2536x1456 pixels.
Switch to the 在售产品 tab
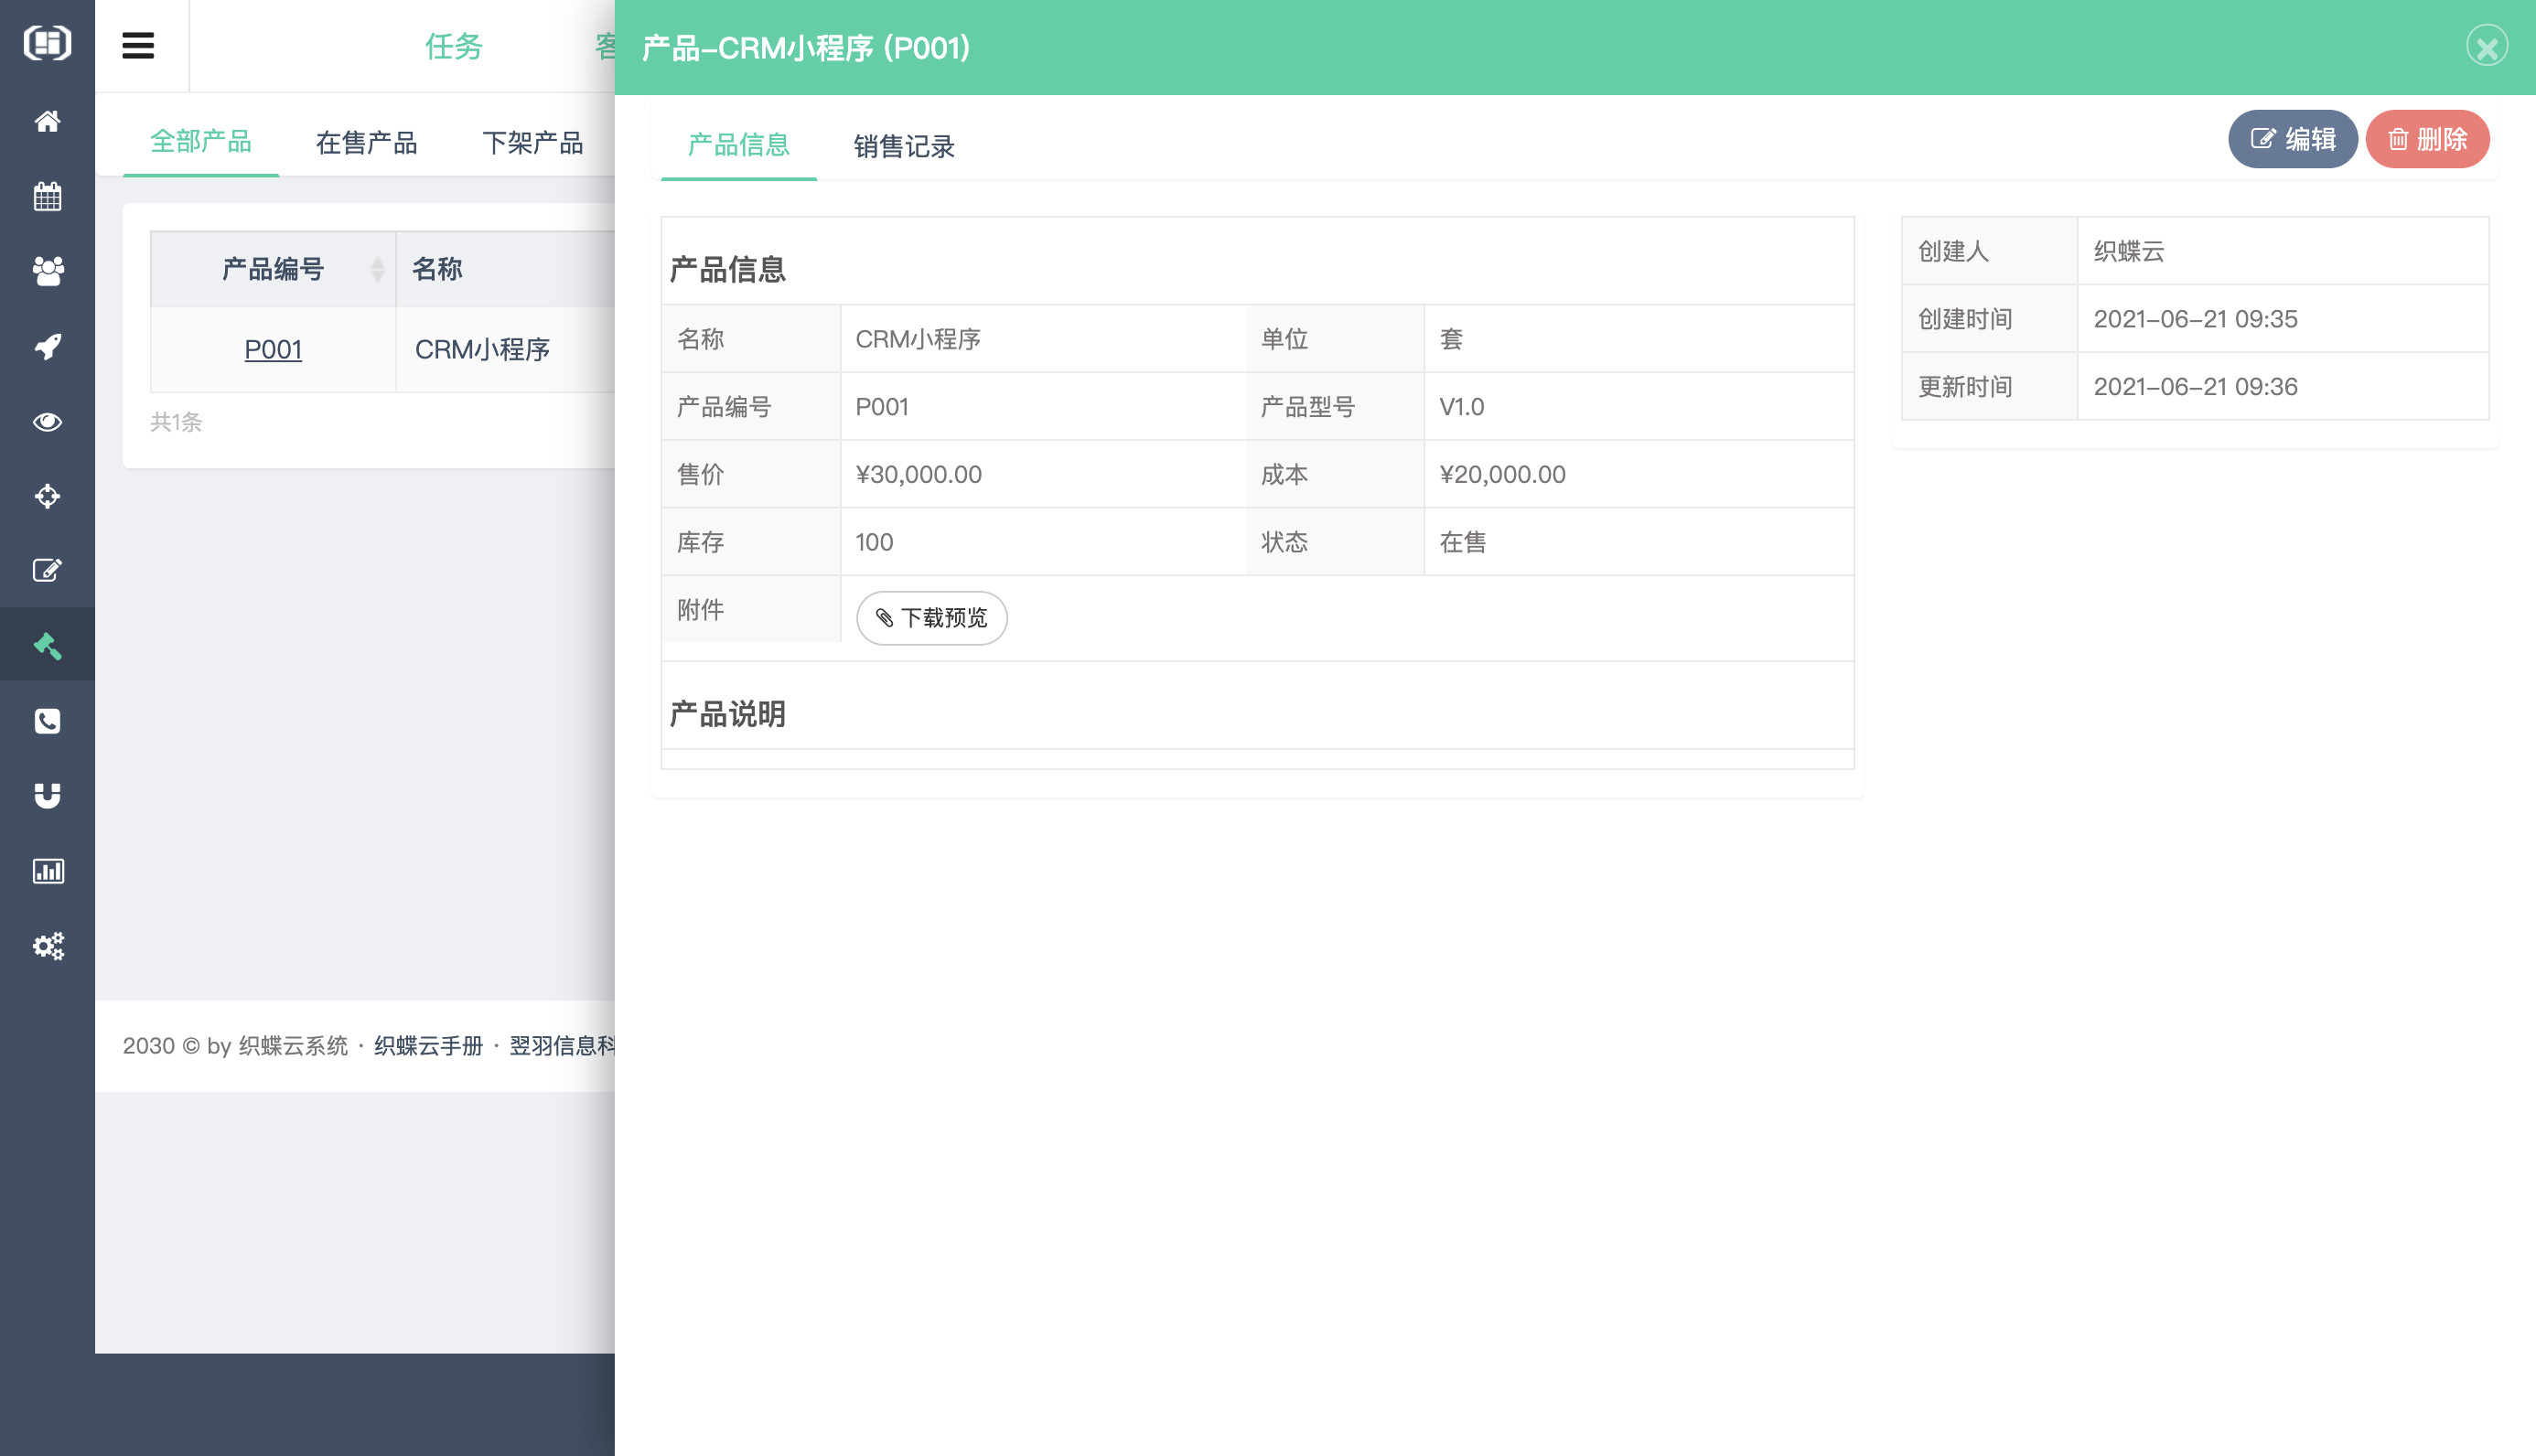(367, 142)
